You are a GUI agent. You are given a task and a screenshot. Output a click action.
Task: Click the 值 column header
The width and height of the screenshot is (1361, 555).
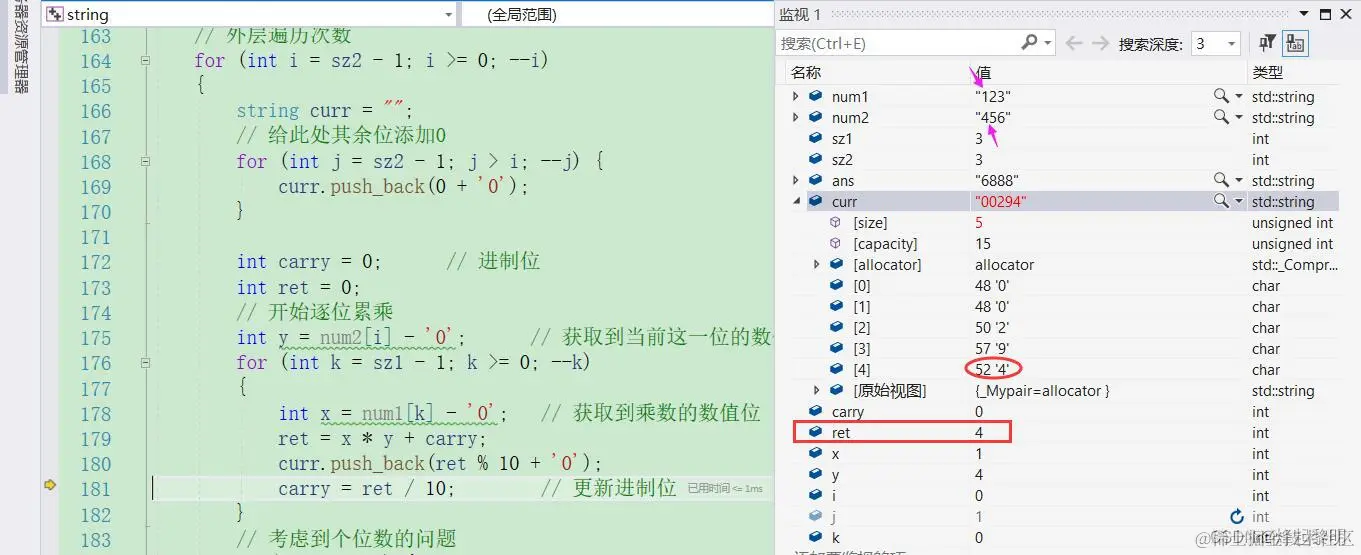click(x=984, y=73)
